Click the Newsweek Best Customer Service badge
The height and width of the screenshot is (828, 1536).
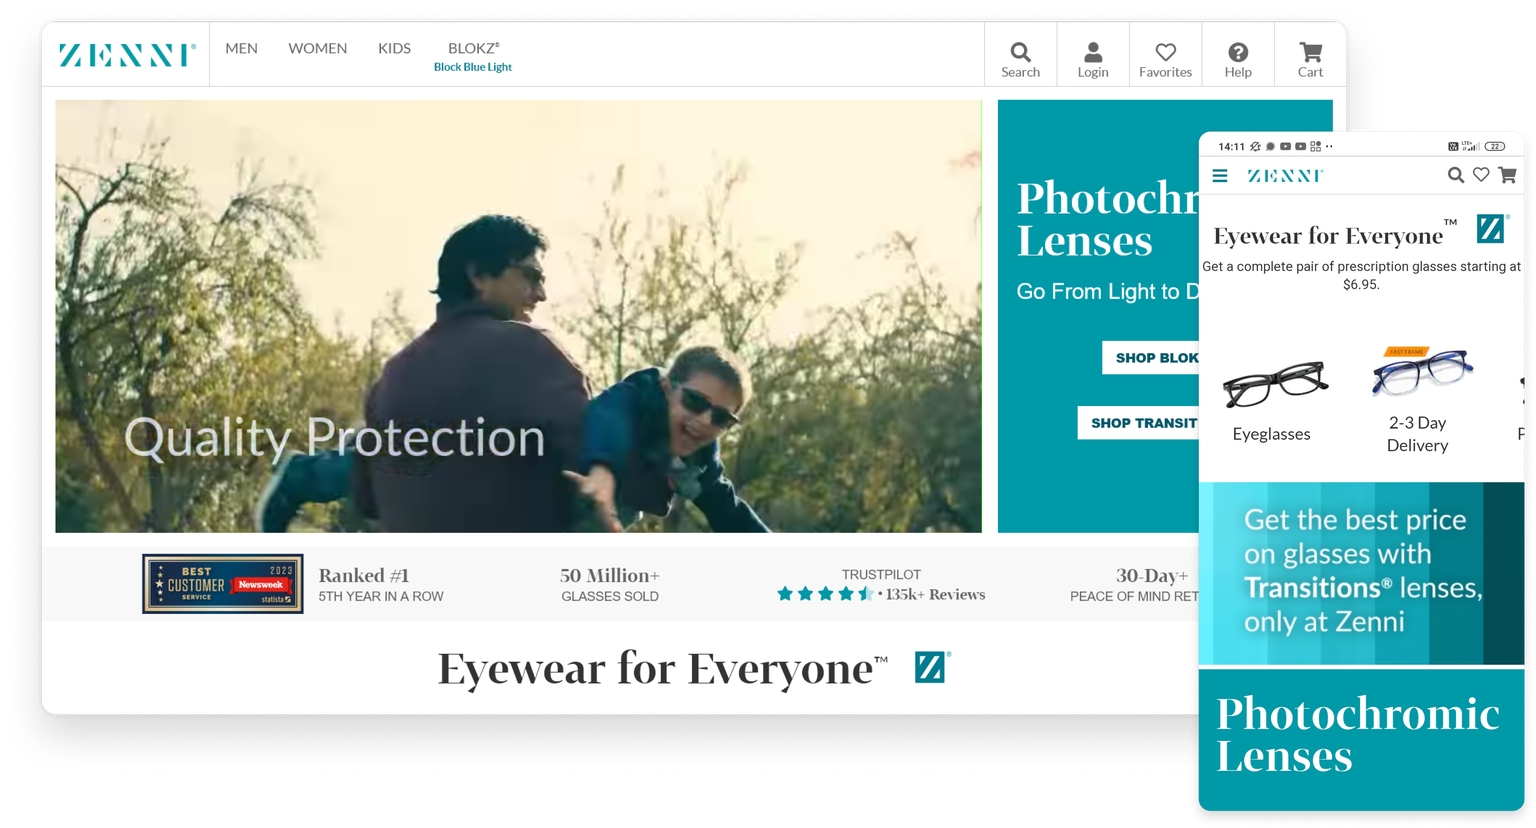(x=223, y=584)
